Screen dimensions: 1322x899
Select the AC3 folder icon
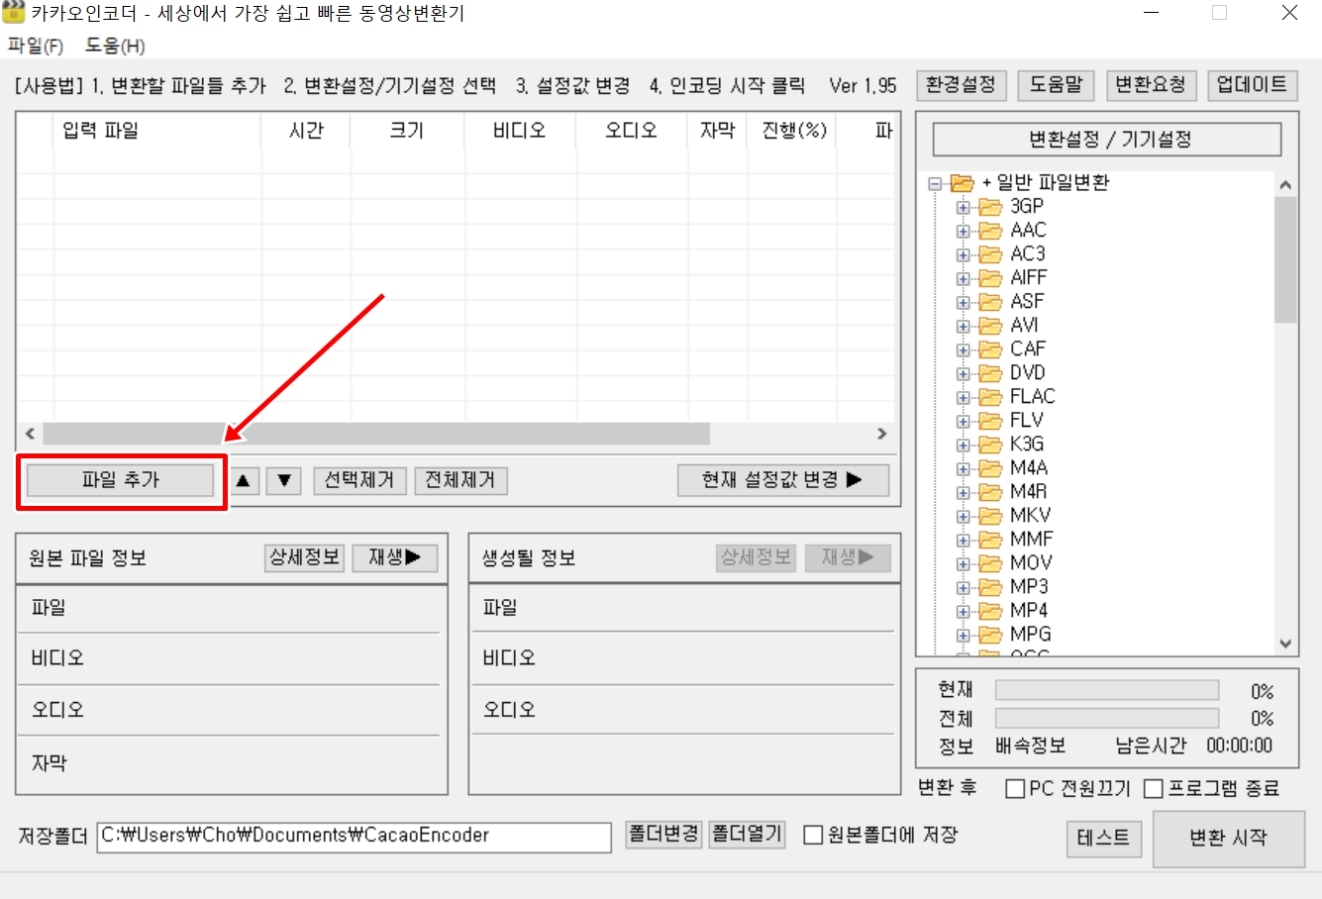(990, 254)
